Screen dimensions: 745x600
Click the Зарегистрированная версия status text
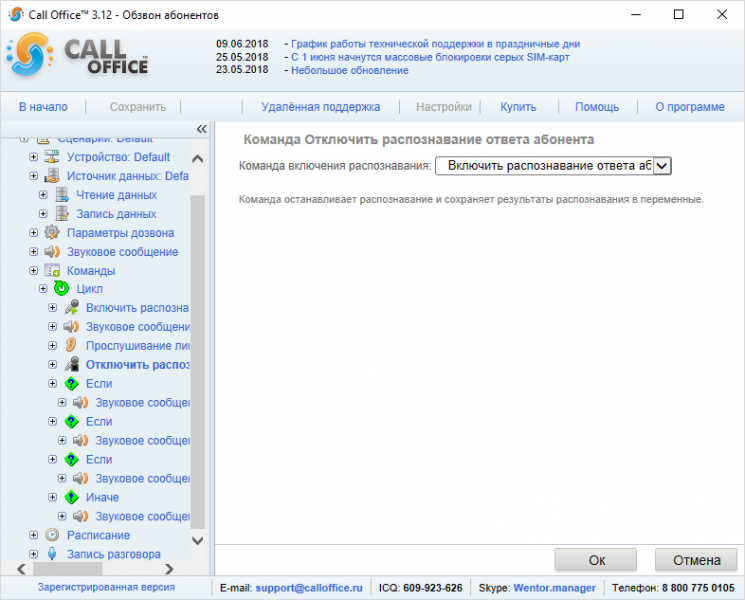coord(106,587)
